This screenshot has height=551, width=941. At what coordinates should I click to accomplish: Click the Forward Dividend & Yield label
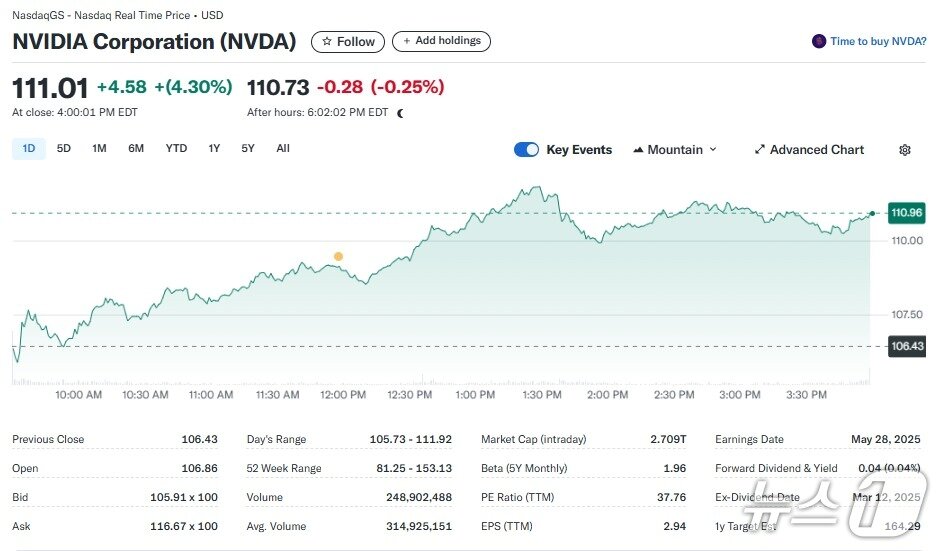(776, 468)
